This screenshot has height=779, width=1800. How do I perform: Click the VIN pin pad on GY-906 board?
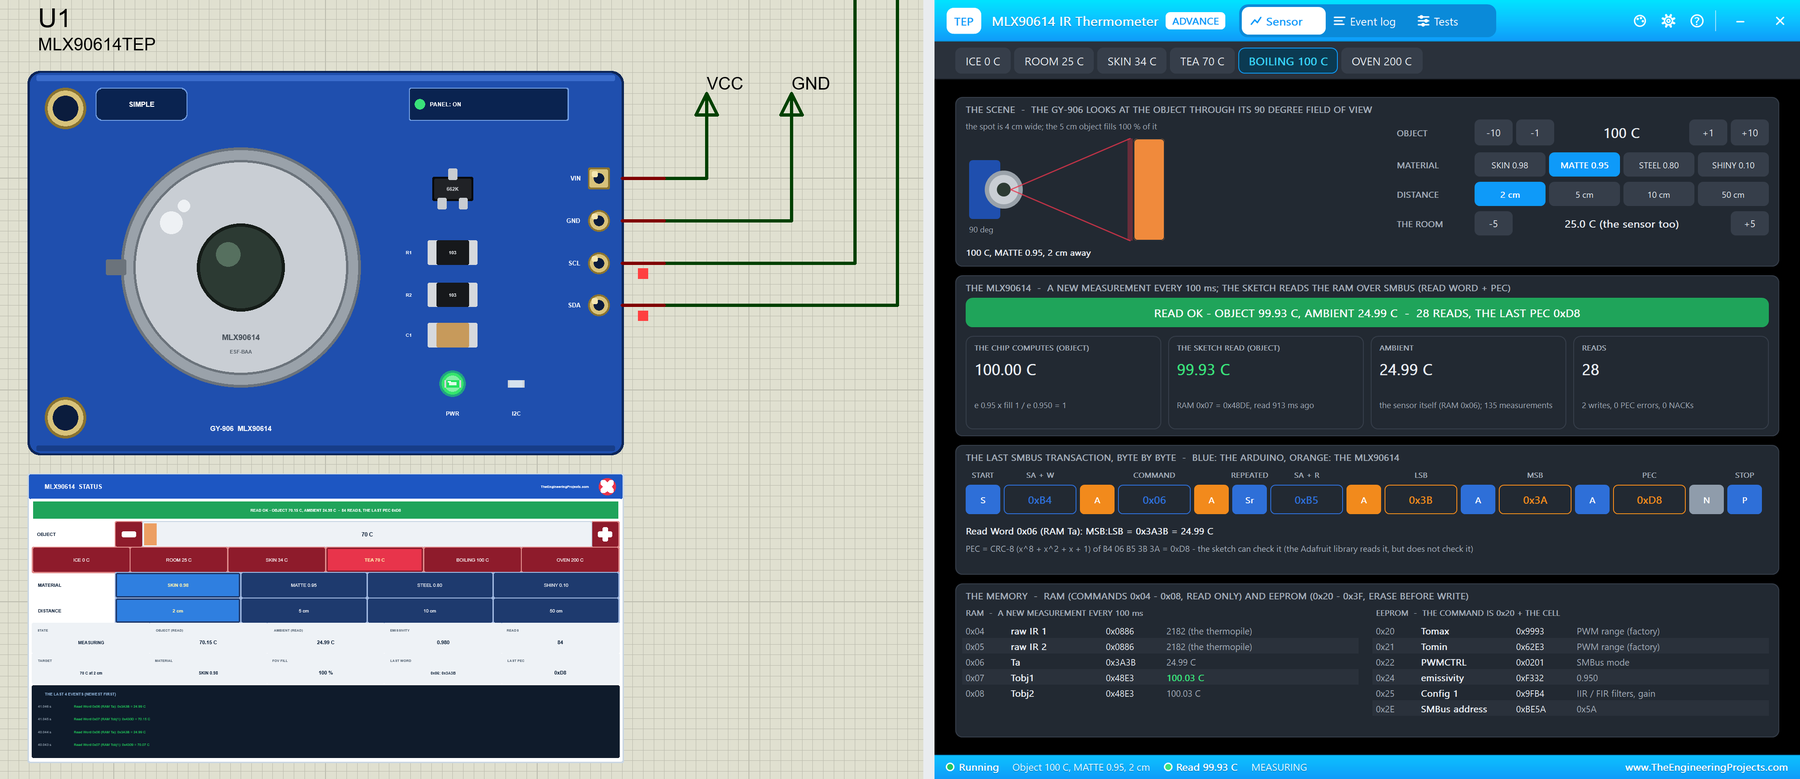point(598,178)
